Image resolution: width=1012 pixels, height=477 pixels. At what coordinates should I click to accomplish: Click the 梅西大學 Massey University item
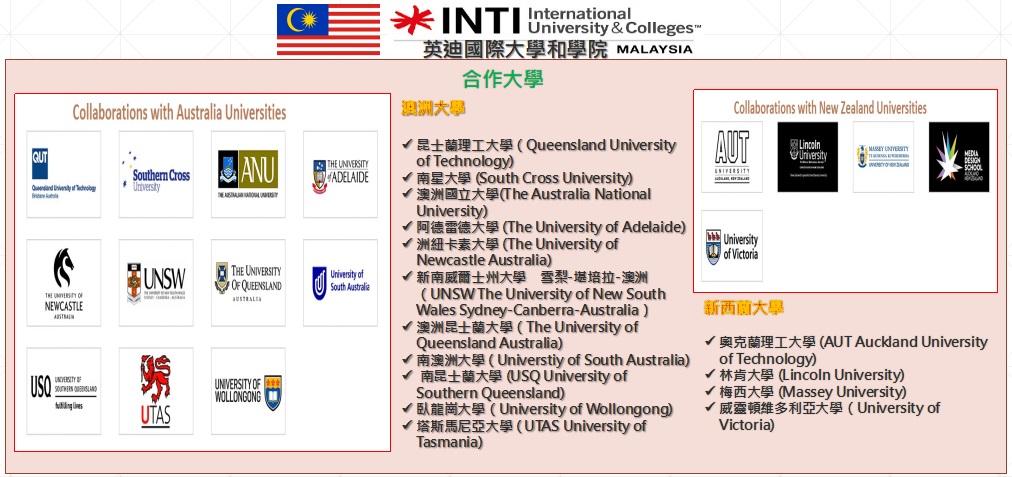point(805,392)
